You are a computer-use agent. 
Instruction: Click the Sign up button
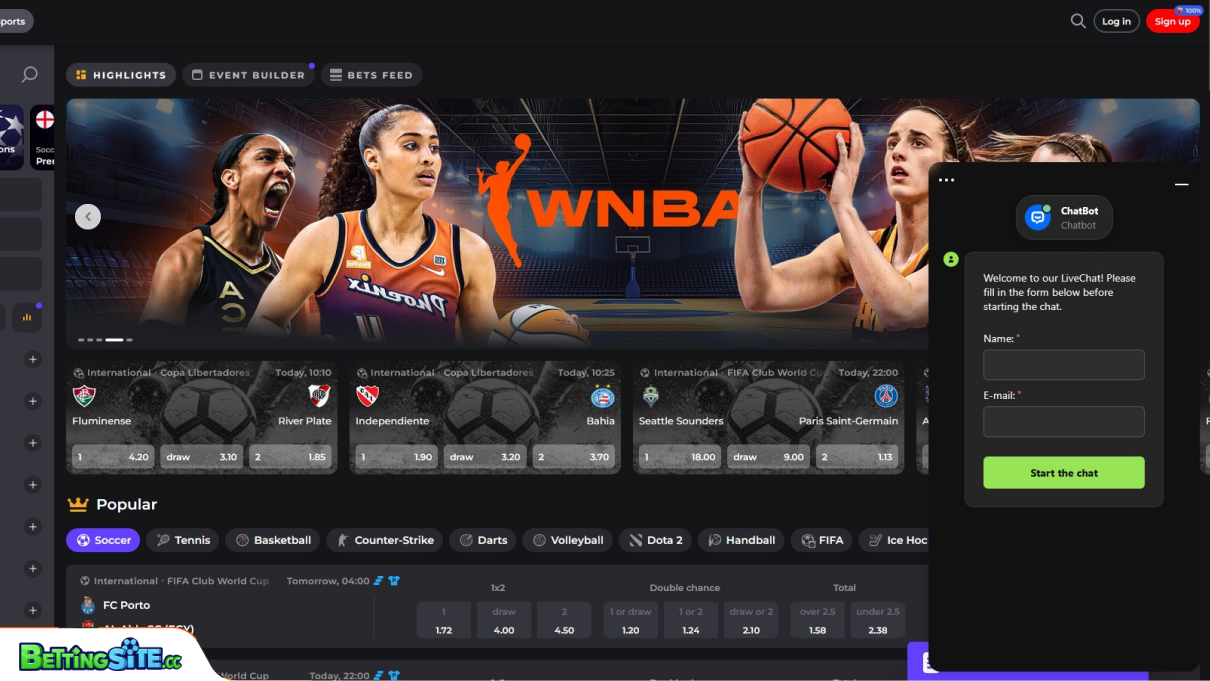tap(1172, 21)
